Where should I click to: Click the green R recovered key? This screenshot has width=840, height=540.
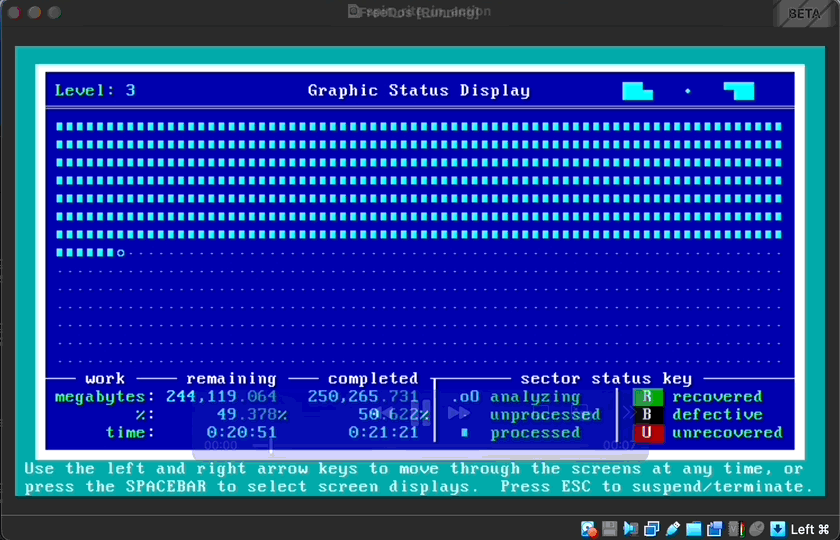tap(647, 397)
